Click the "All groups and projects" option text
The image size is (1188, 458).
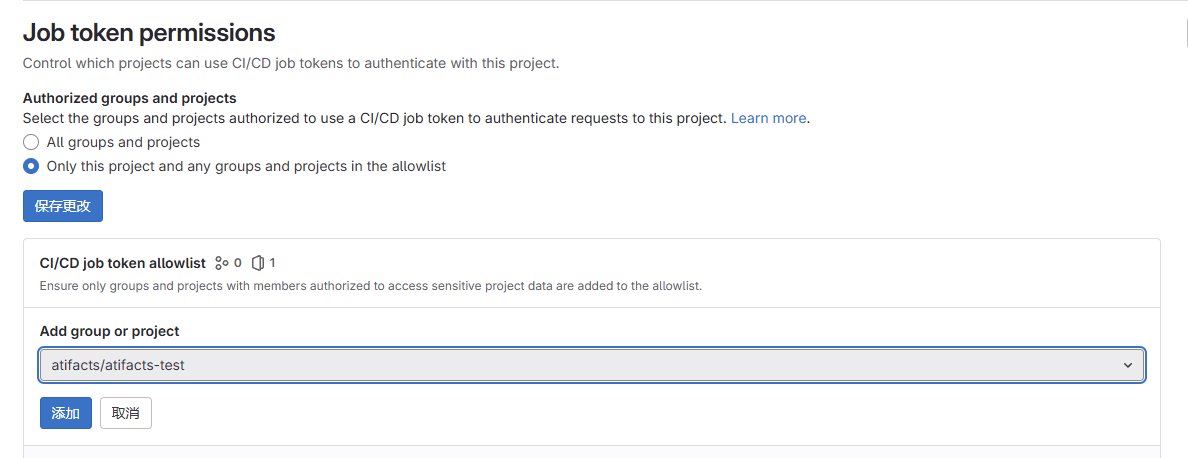[x=123, y=142]
